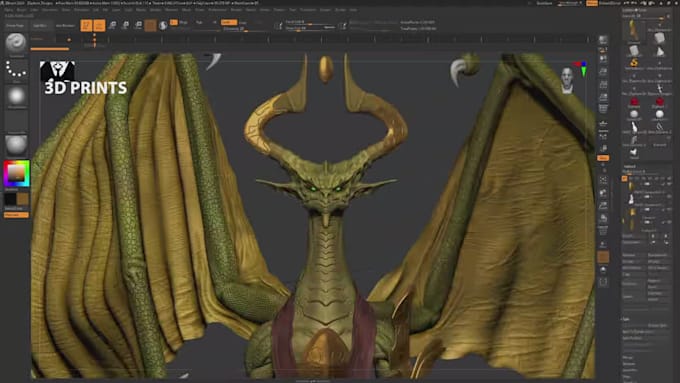680x383 pixels.
Task: Open the current brush thumbnail picker
Action: click(16, 44)
